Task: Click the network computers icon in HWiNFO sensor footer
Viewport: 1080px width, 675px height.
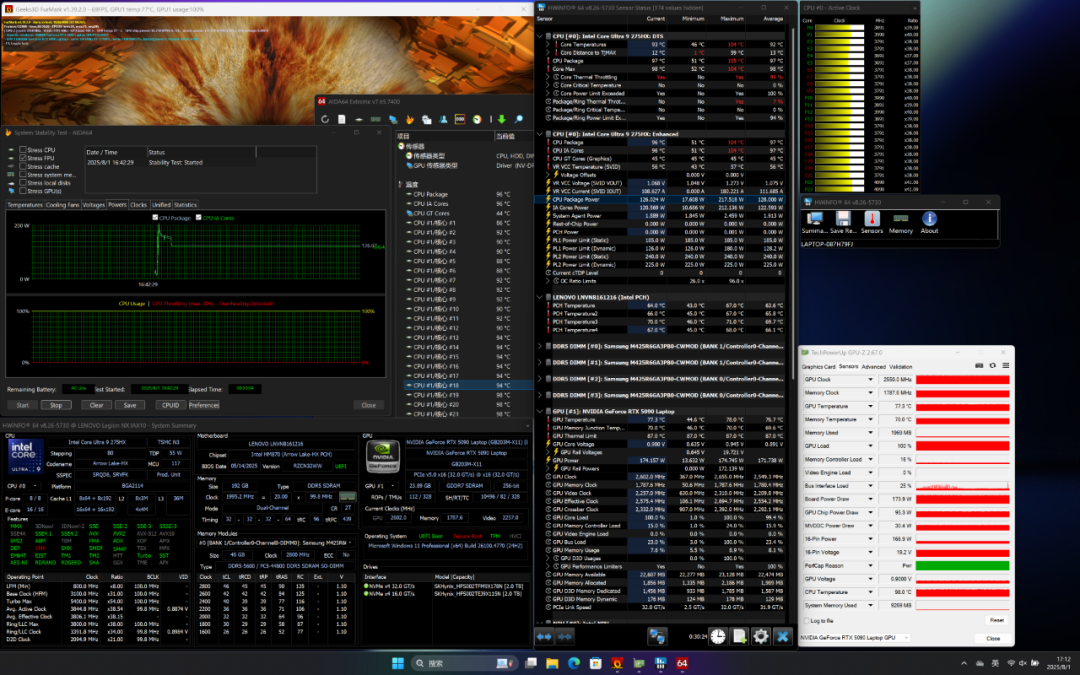Action: pyautogui.click(x=656, y=637)
